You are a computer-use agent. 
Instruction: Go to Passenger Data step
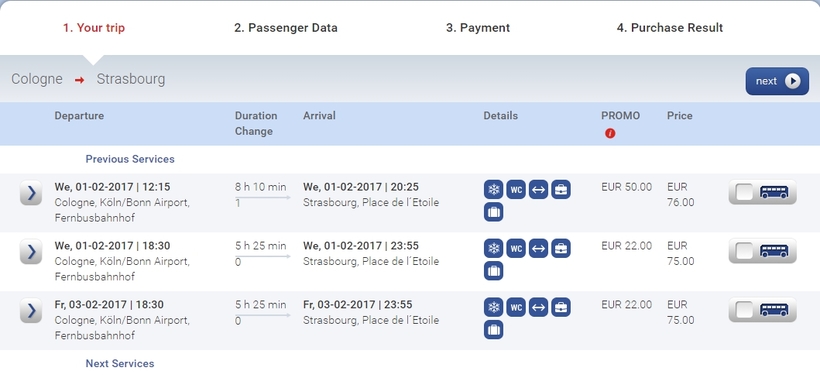tap(286, 28)
